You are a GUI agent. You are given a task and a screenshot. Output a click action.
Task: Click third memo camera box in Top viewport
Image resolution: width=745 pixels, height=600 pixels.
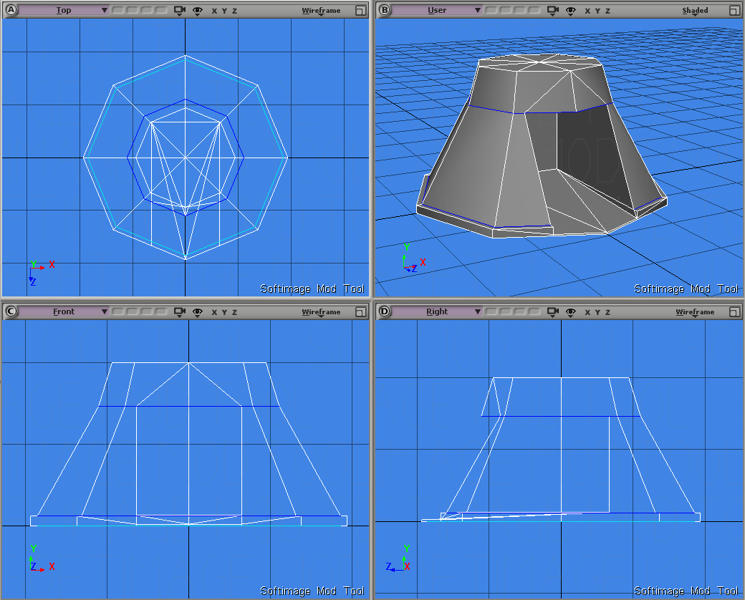[x=147, y=10]
